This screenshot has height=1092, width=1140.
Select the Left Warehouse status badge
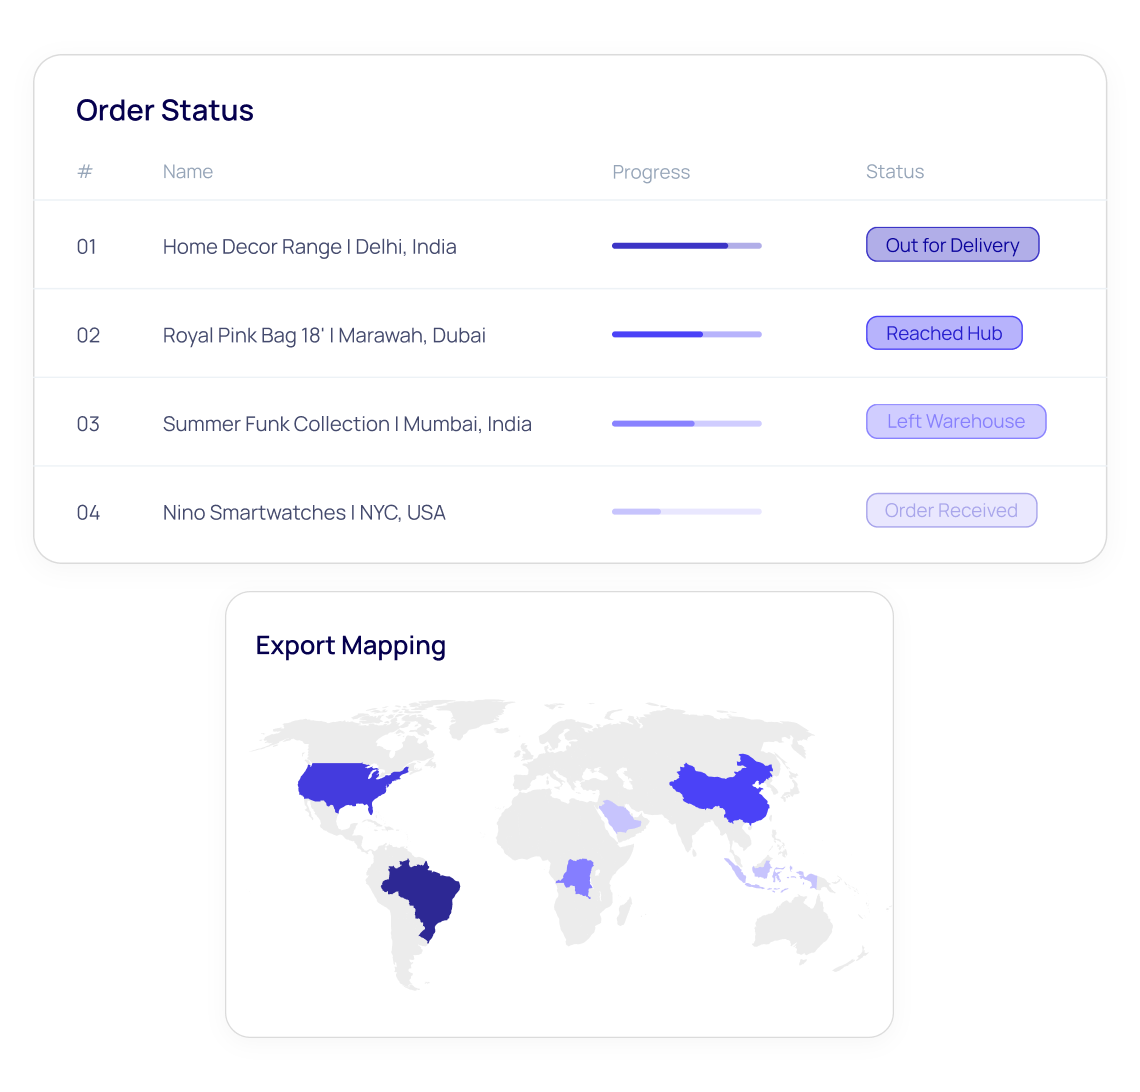tap(955, 422)
